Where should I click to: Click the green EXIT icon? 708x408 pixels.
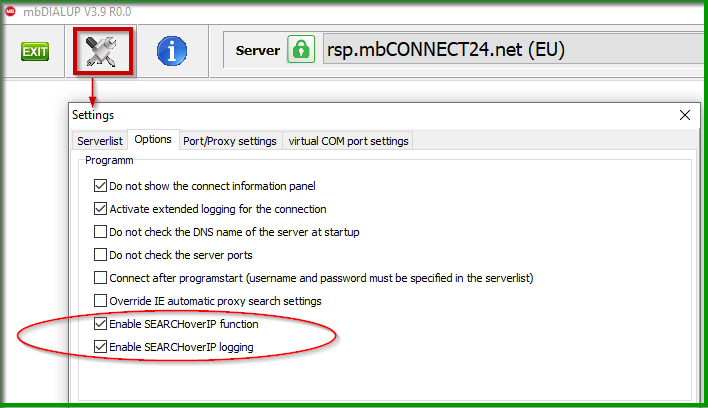35,51
